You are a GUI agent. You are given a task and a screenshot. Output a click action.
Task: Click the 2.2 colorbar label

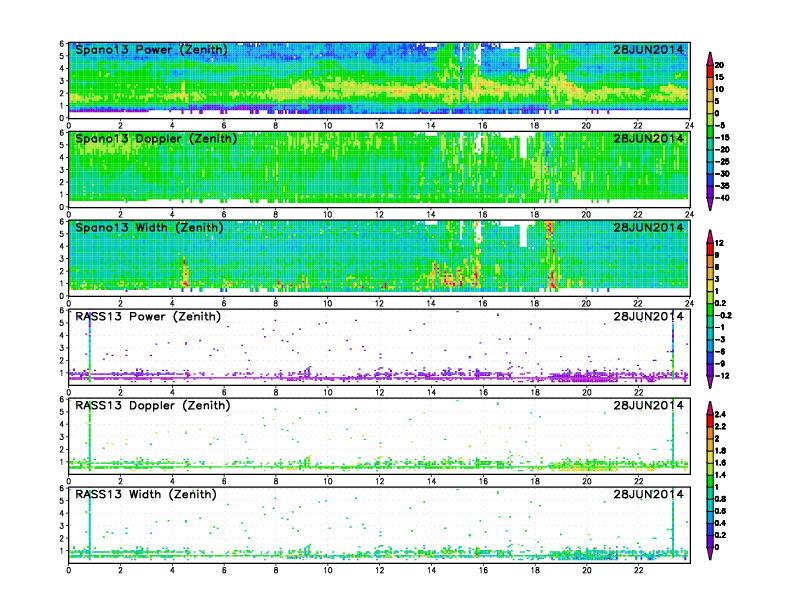(721, 427)
